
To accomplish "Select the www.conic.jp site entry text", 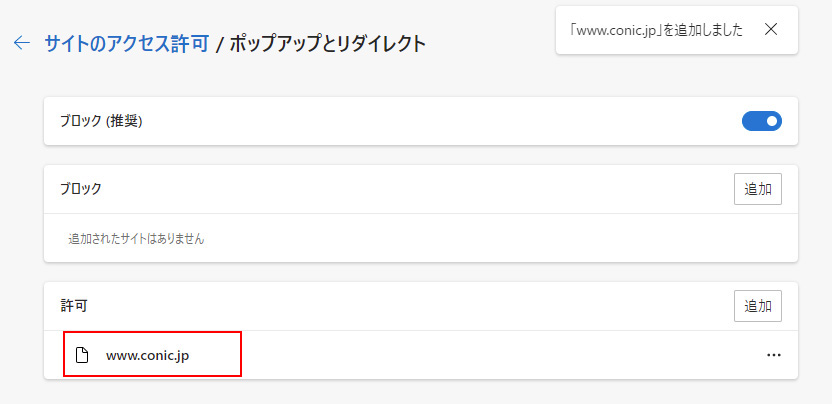I will (148, 355).
